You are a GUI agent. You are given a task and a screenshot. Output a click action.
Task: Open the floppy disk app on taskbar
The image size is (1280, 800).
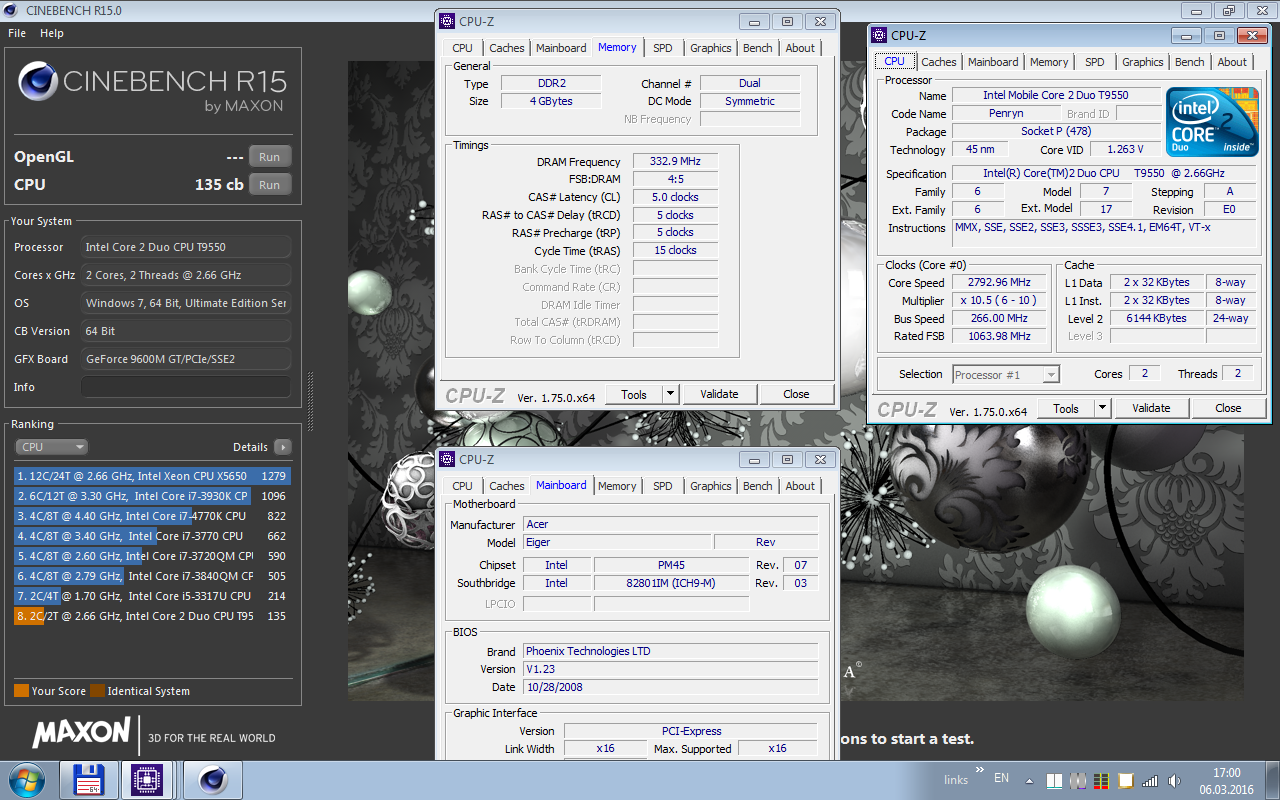[x=89, y=780]
